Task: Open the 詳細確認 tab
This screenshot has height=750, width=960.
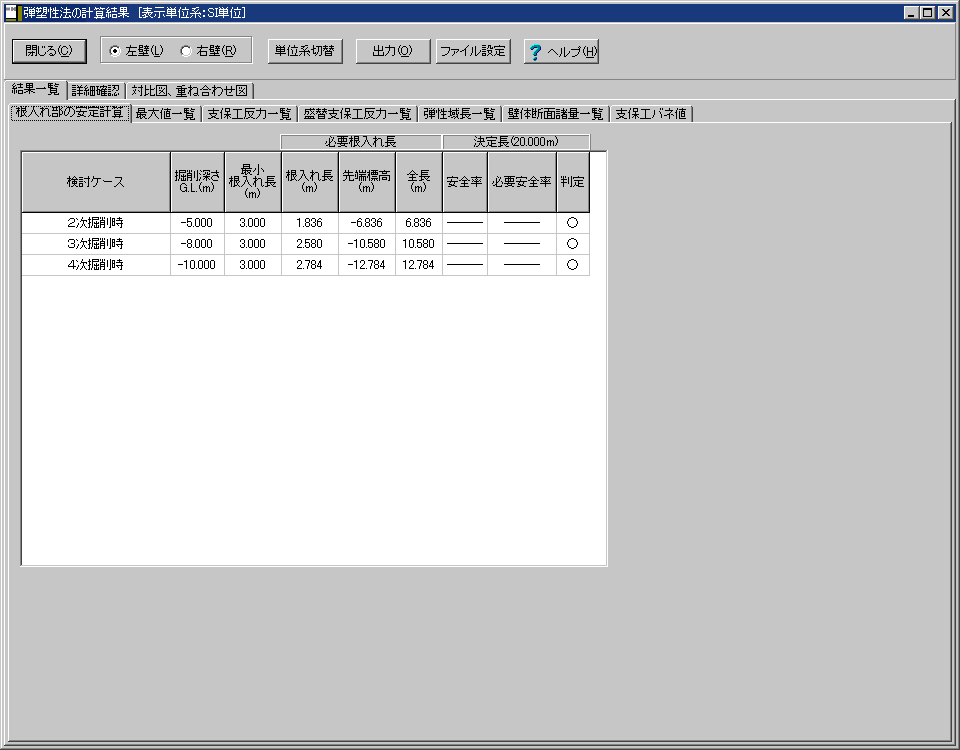Action: [x=96, y=91]
